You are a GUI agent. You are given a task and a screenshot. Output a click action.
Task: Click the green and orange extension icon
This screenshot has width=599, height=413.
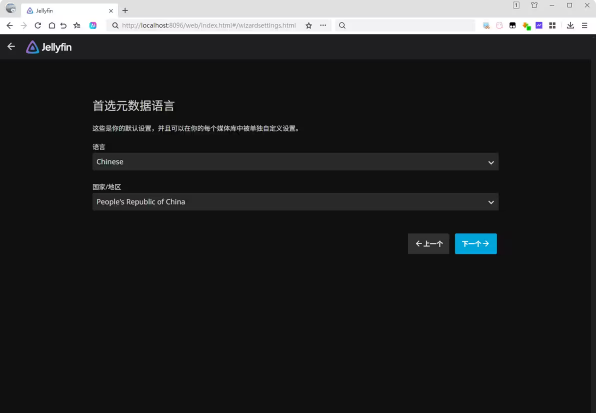(526, 26)
